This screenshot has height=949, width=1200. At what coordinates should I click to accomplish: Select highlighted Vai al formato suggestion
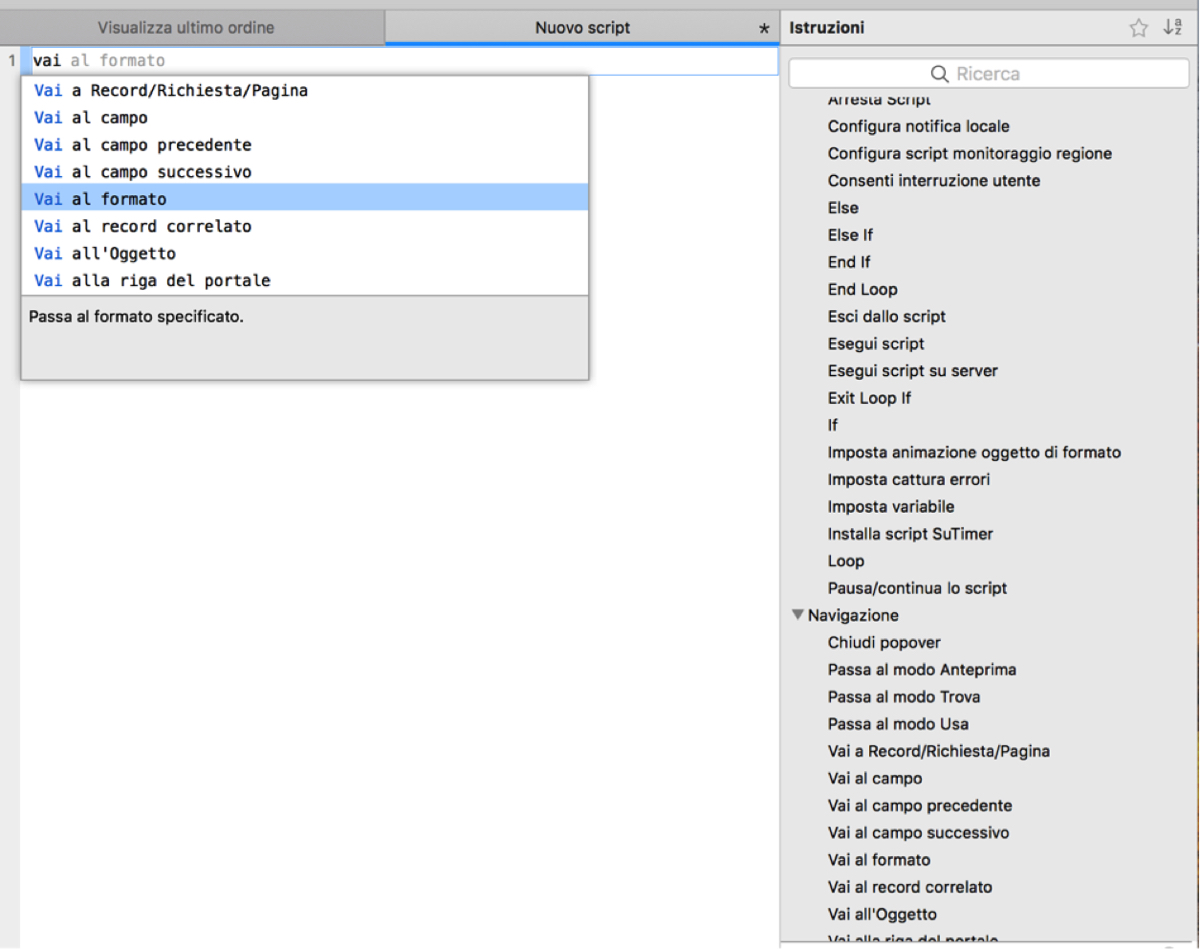click(304, 199)
